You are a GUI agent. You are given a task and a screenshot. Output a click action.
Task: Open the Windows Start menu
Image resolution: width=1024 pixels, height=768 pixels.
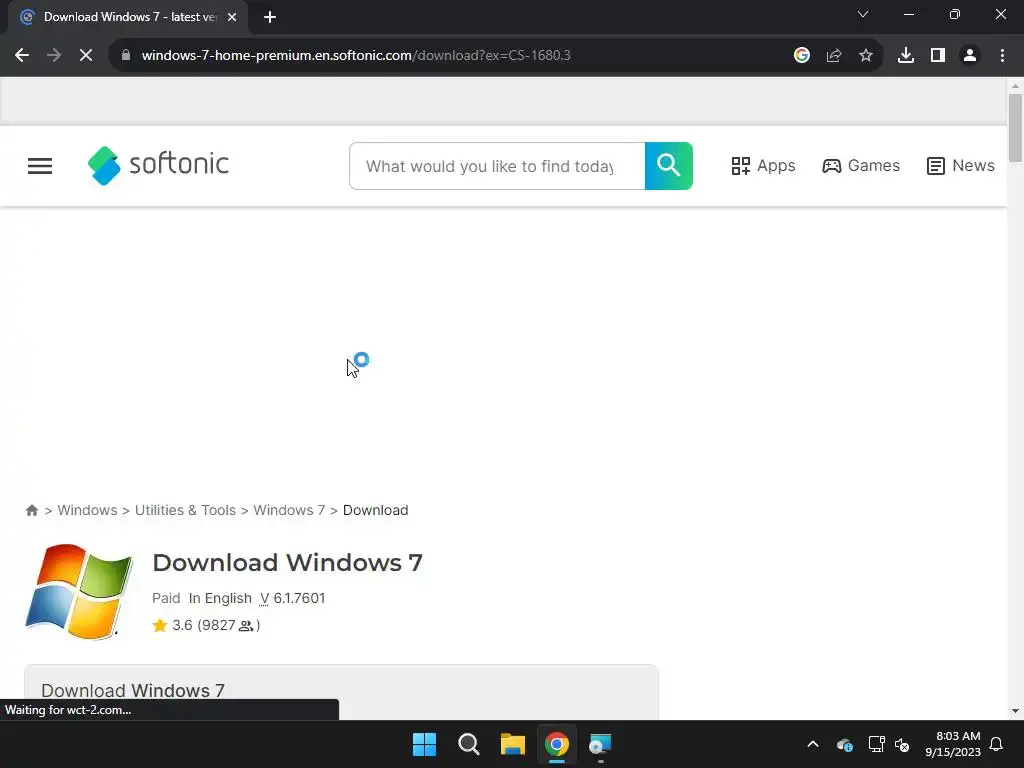click(424, 744)
